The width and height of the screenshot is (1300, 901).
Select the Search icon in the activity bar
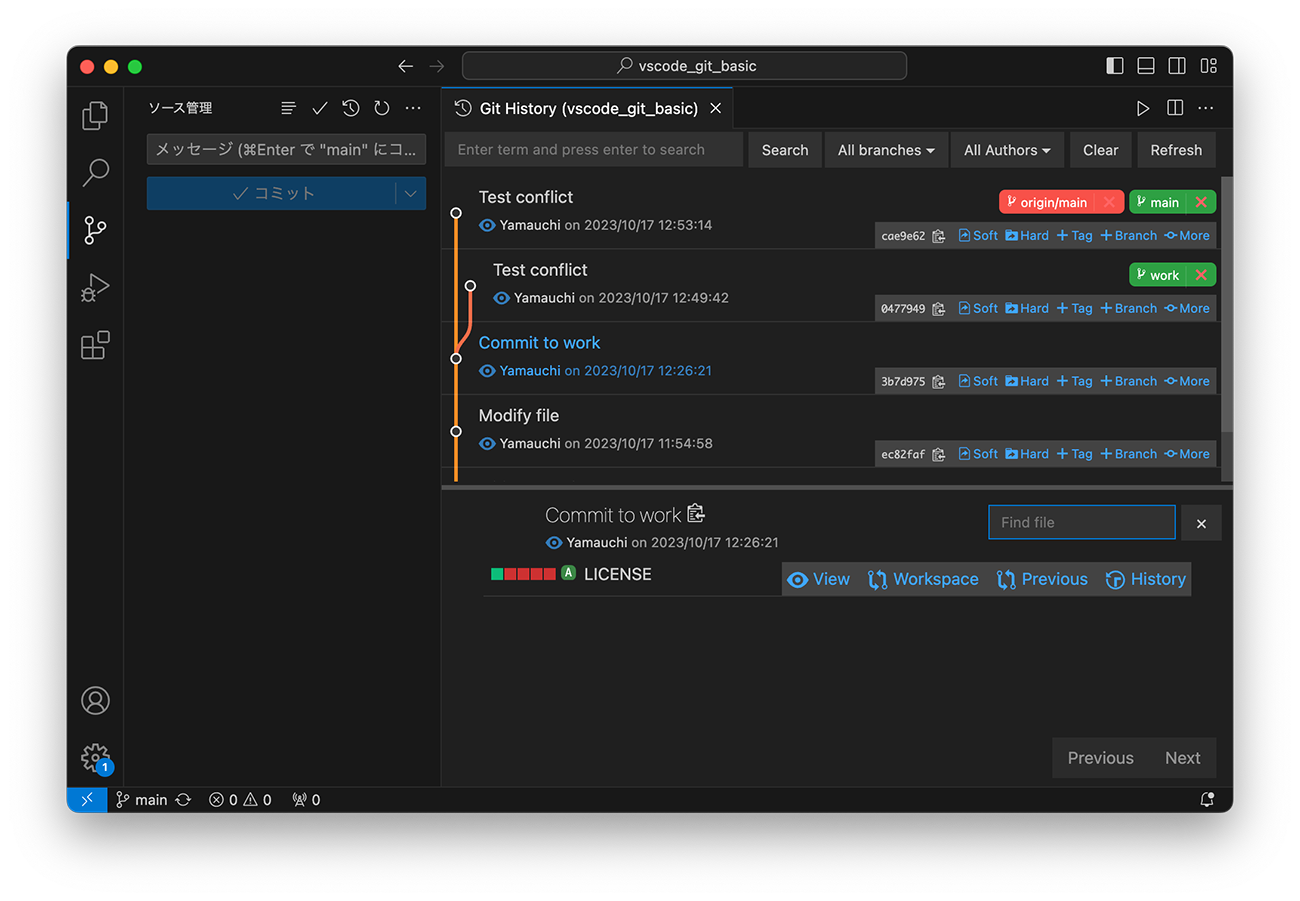tap(95, 172)
